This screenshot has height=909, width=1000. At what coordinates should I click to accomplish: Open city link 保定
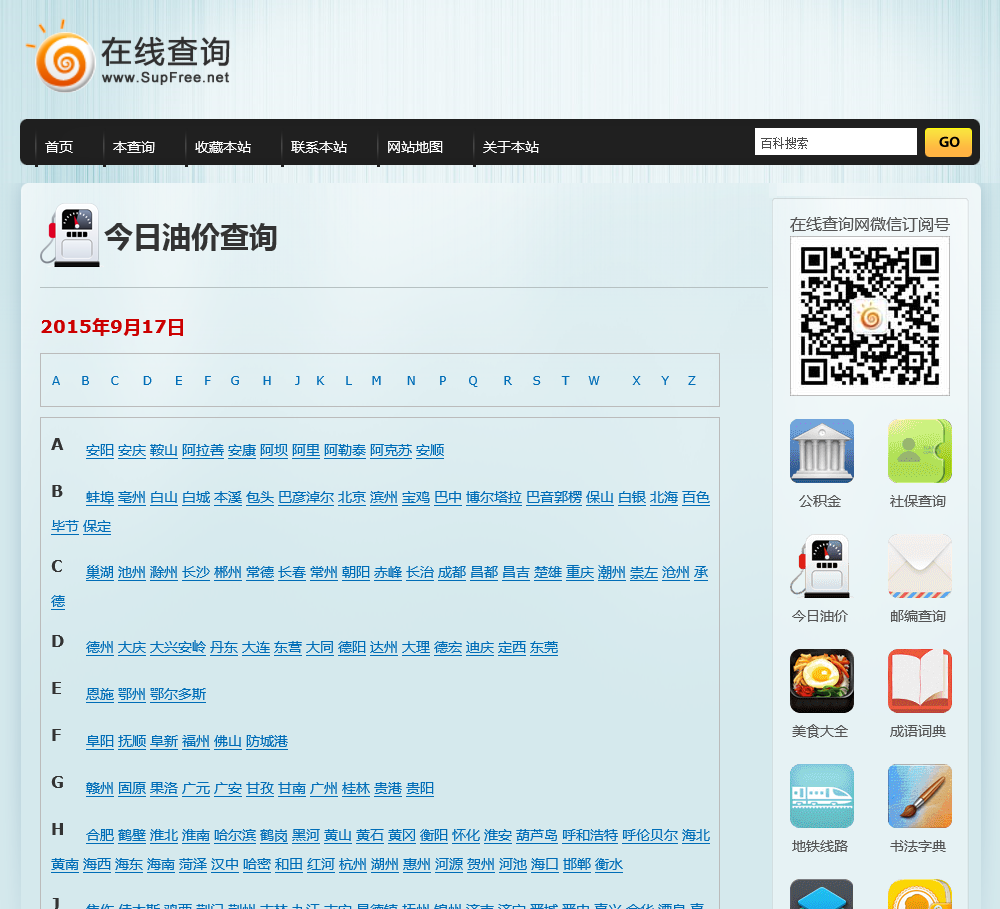tap(97, 527)
